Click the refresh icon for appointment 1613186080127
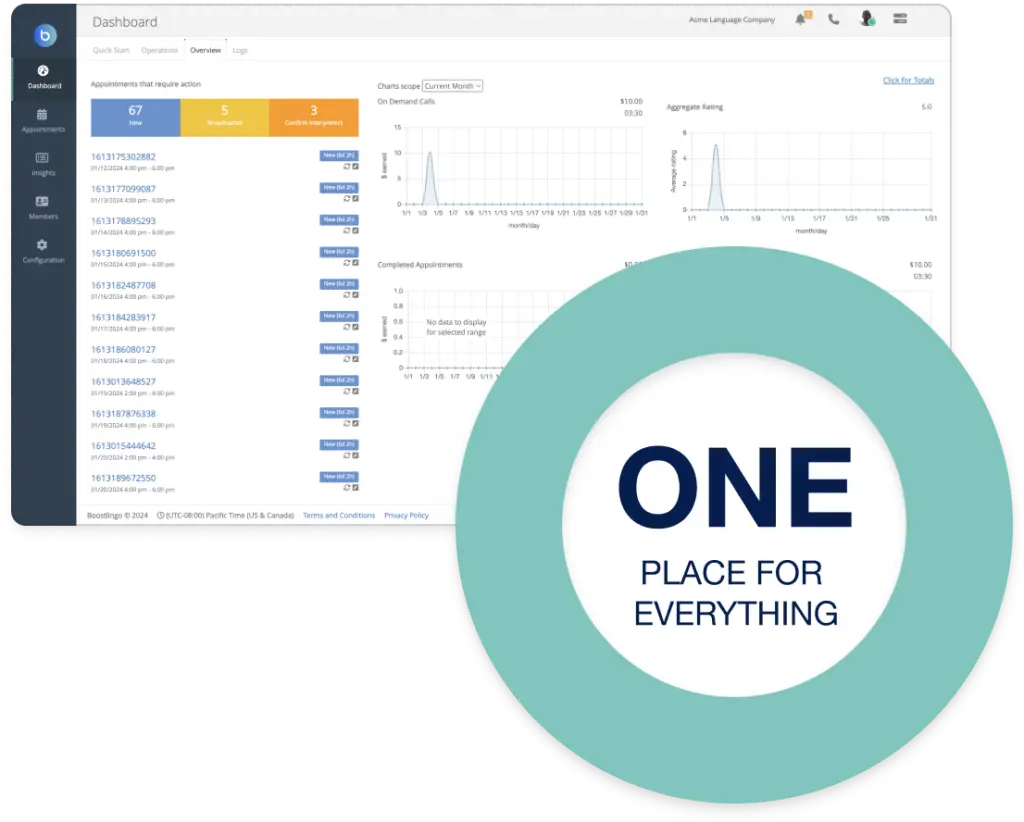1024x822 pixels. [x=347, y=359]
